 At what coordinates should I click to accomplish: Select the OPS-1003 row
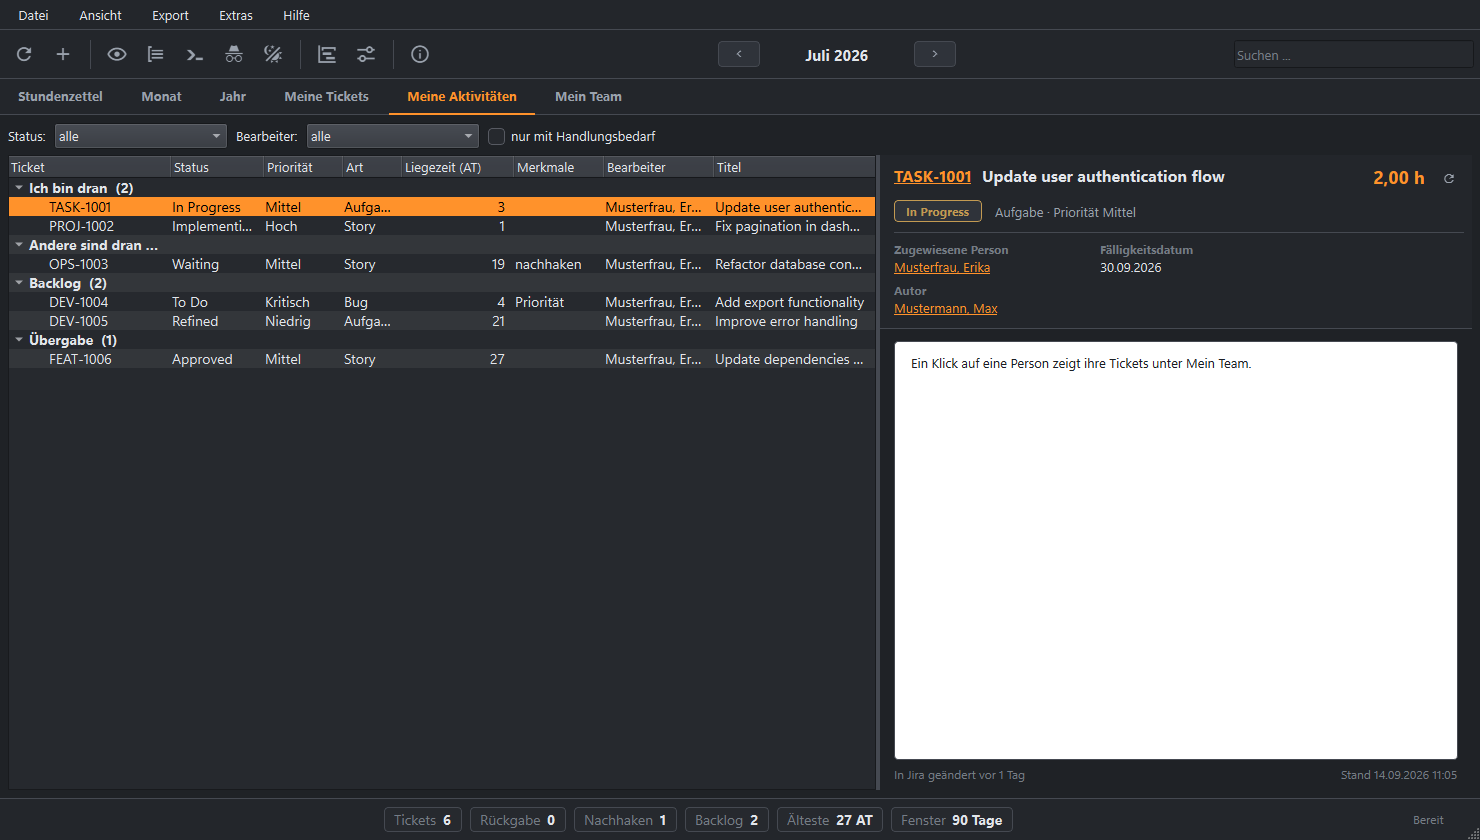(x=442, y=264)
